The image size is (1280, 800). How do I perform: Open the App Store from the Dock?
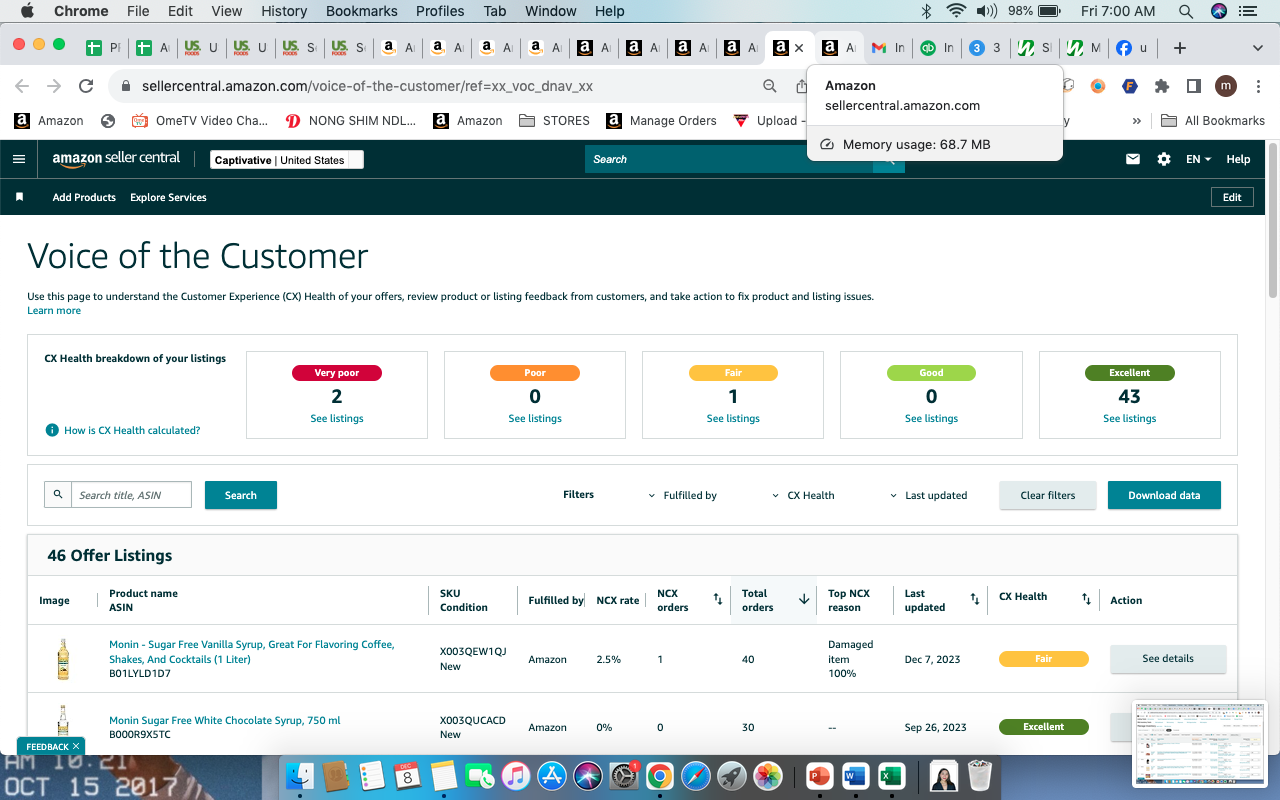pyautogui.click(x=552, y=776)
